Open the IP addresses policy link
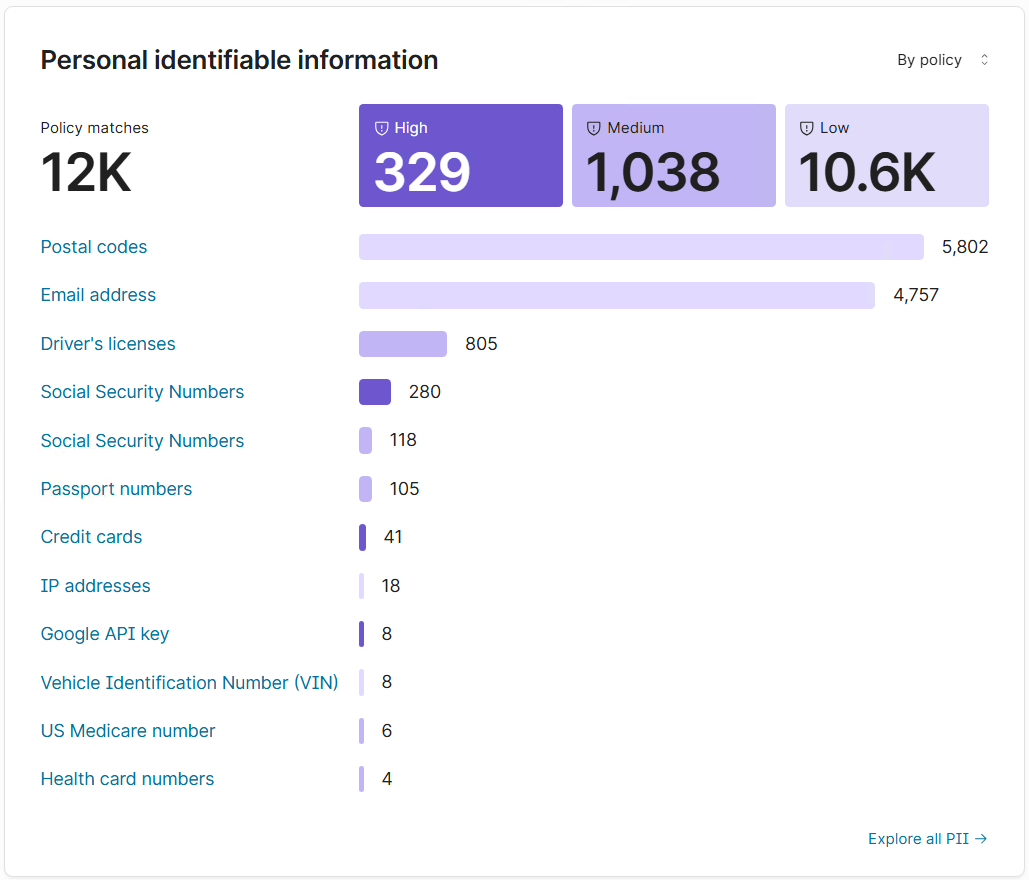Screen dimensions: 1029x880 pyautogui.click(x=95, y=586)
